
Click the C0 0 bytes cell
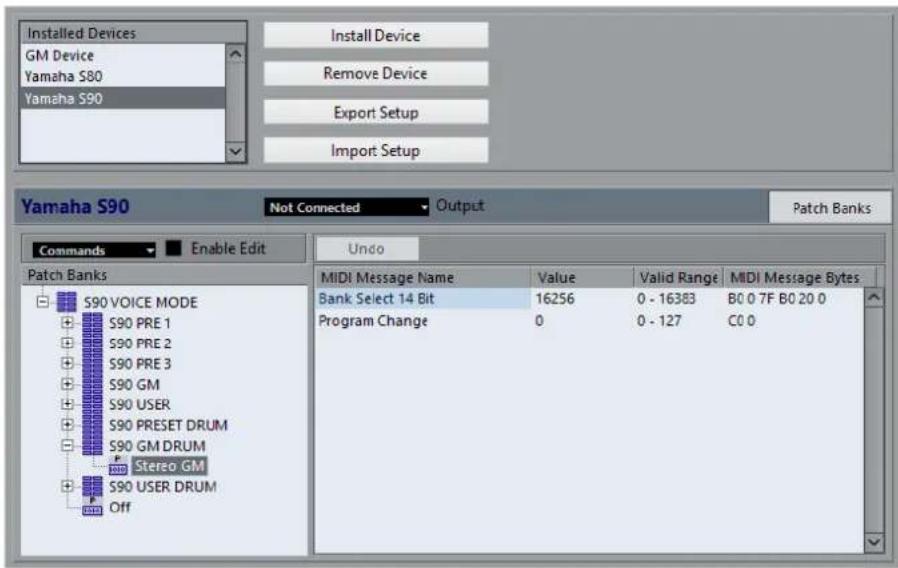(742, 321)
